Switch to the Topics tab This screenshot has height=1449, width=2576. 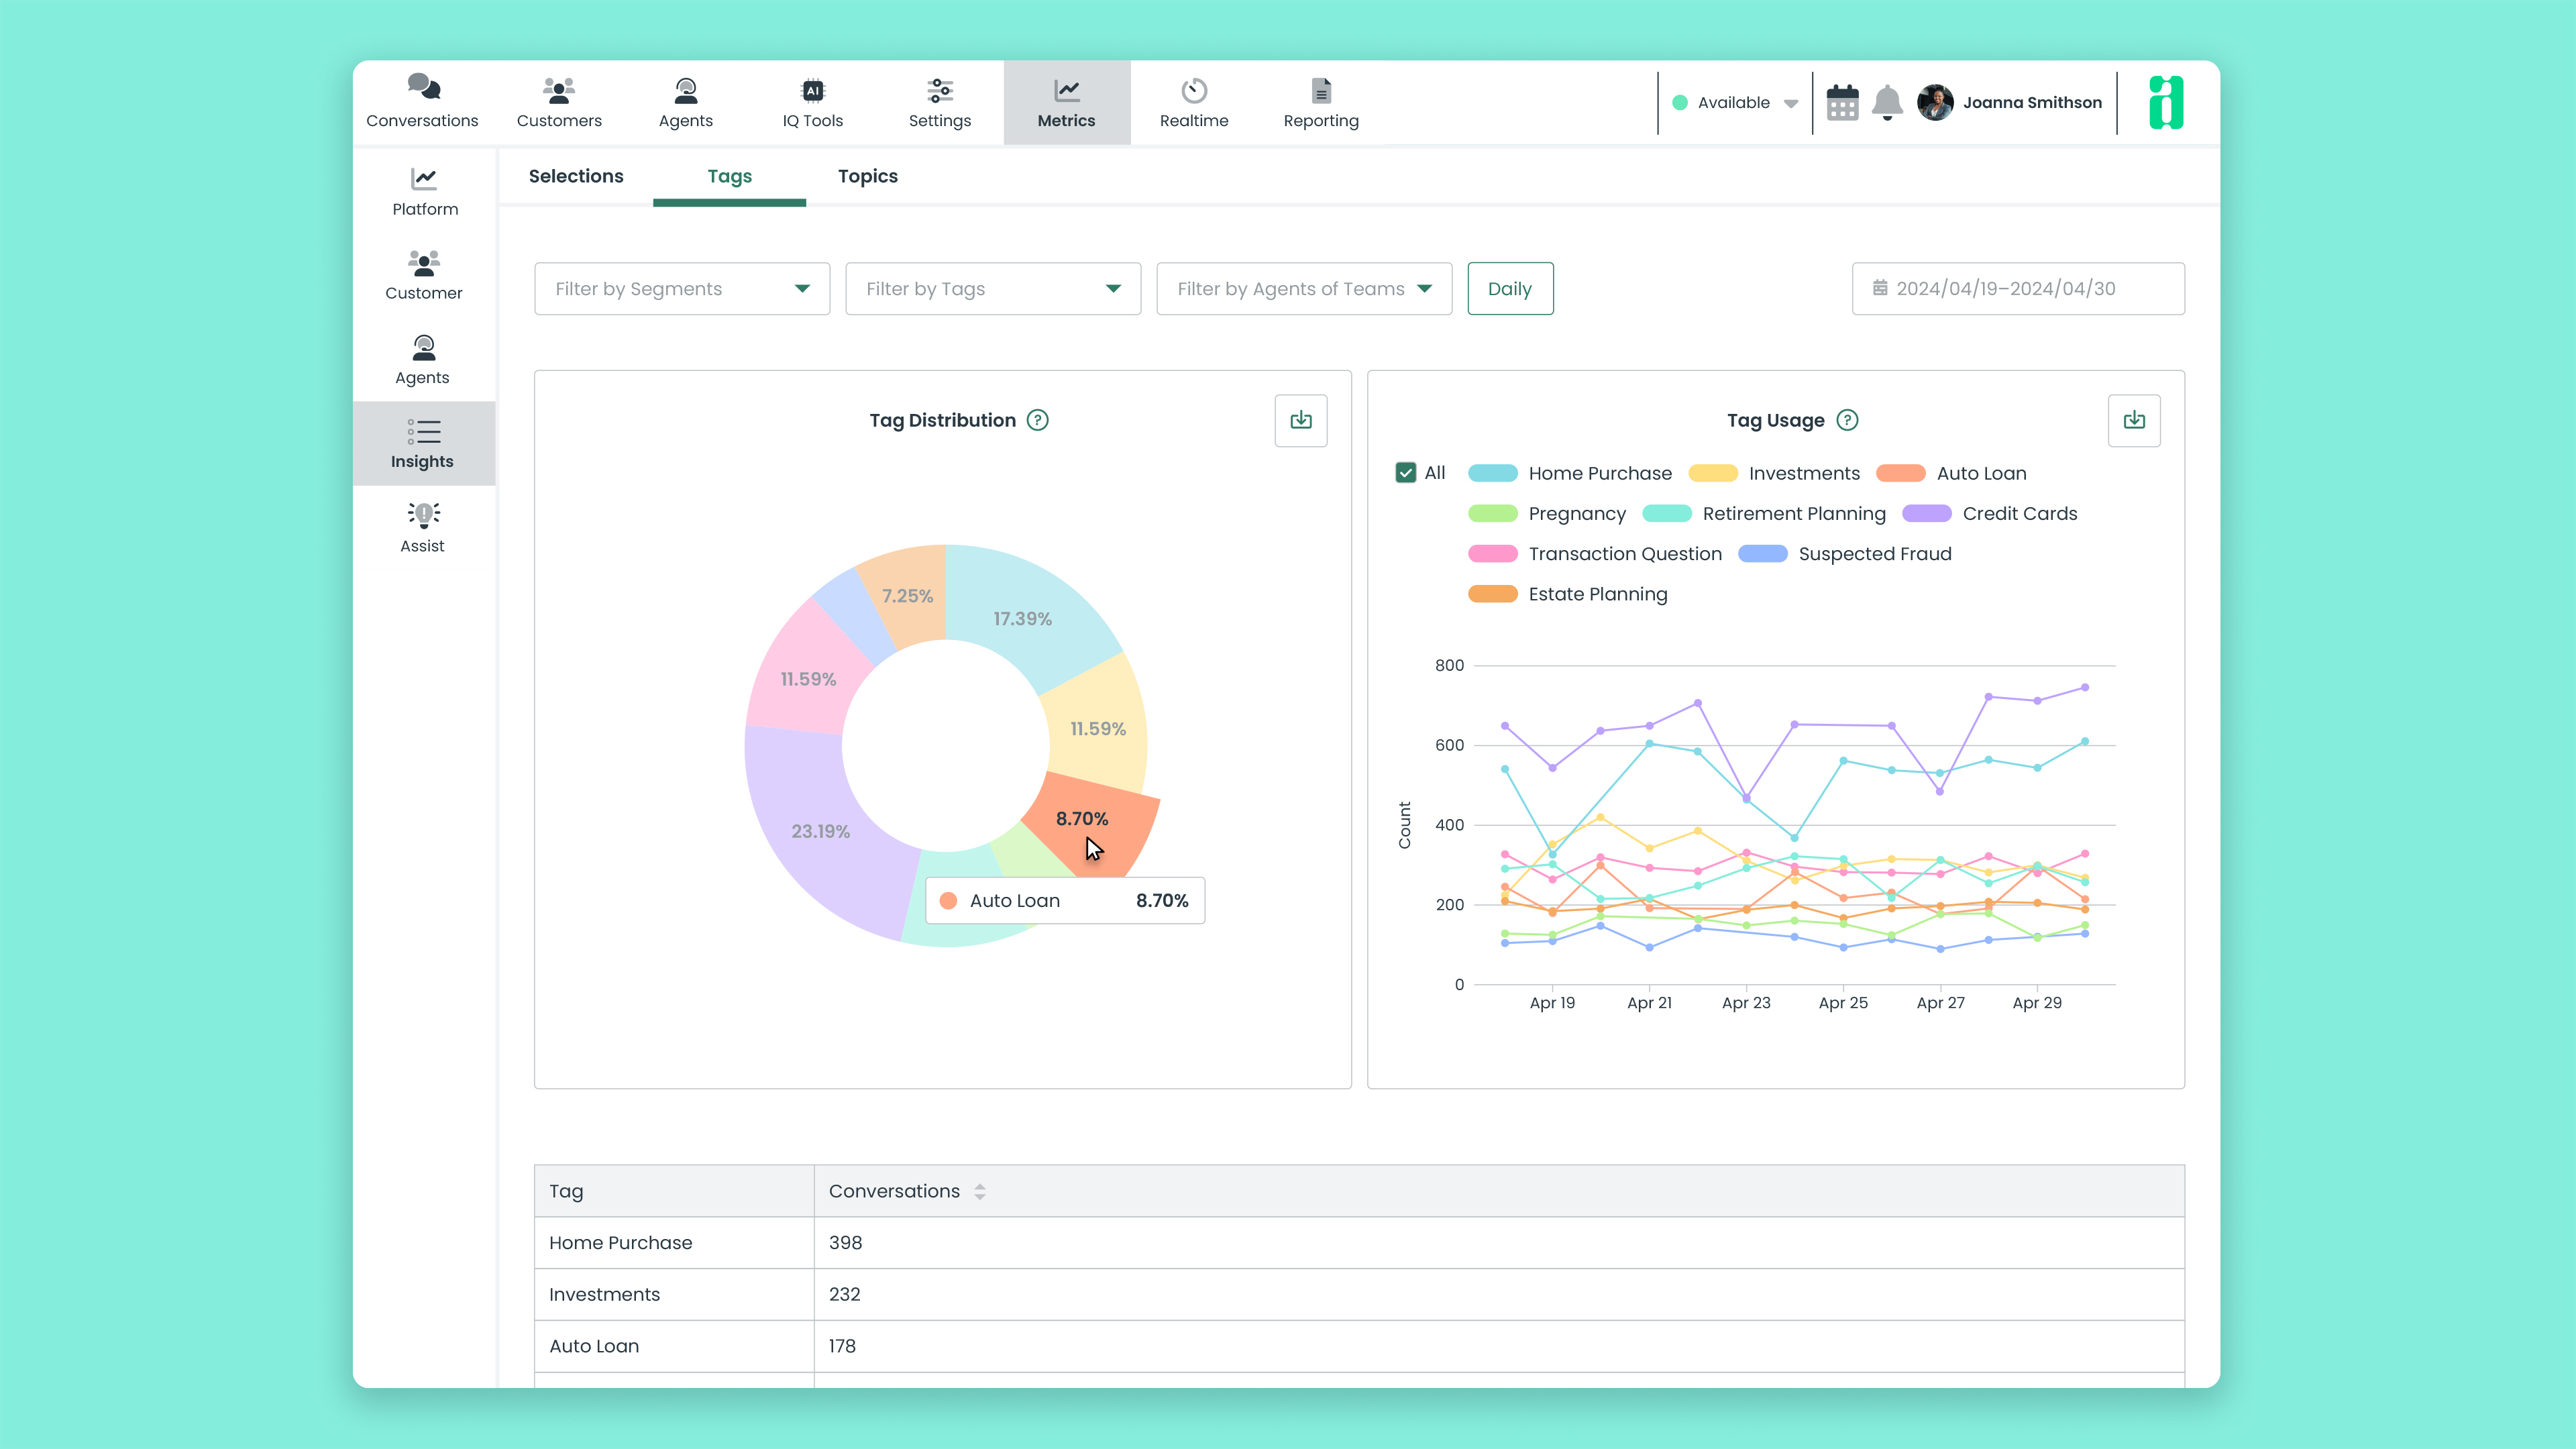[867, 176]
